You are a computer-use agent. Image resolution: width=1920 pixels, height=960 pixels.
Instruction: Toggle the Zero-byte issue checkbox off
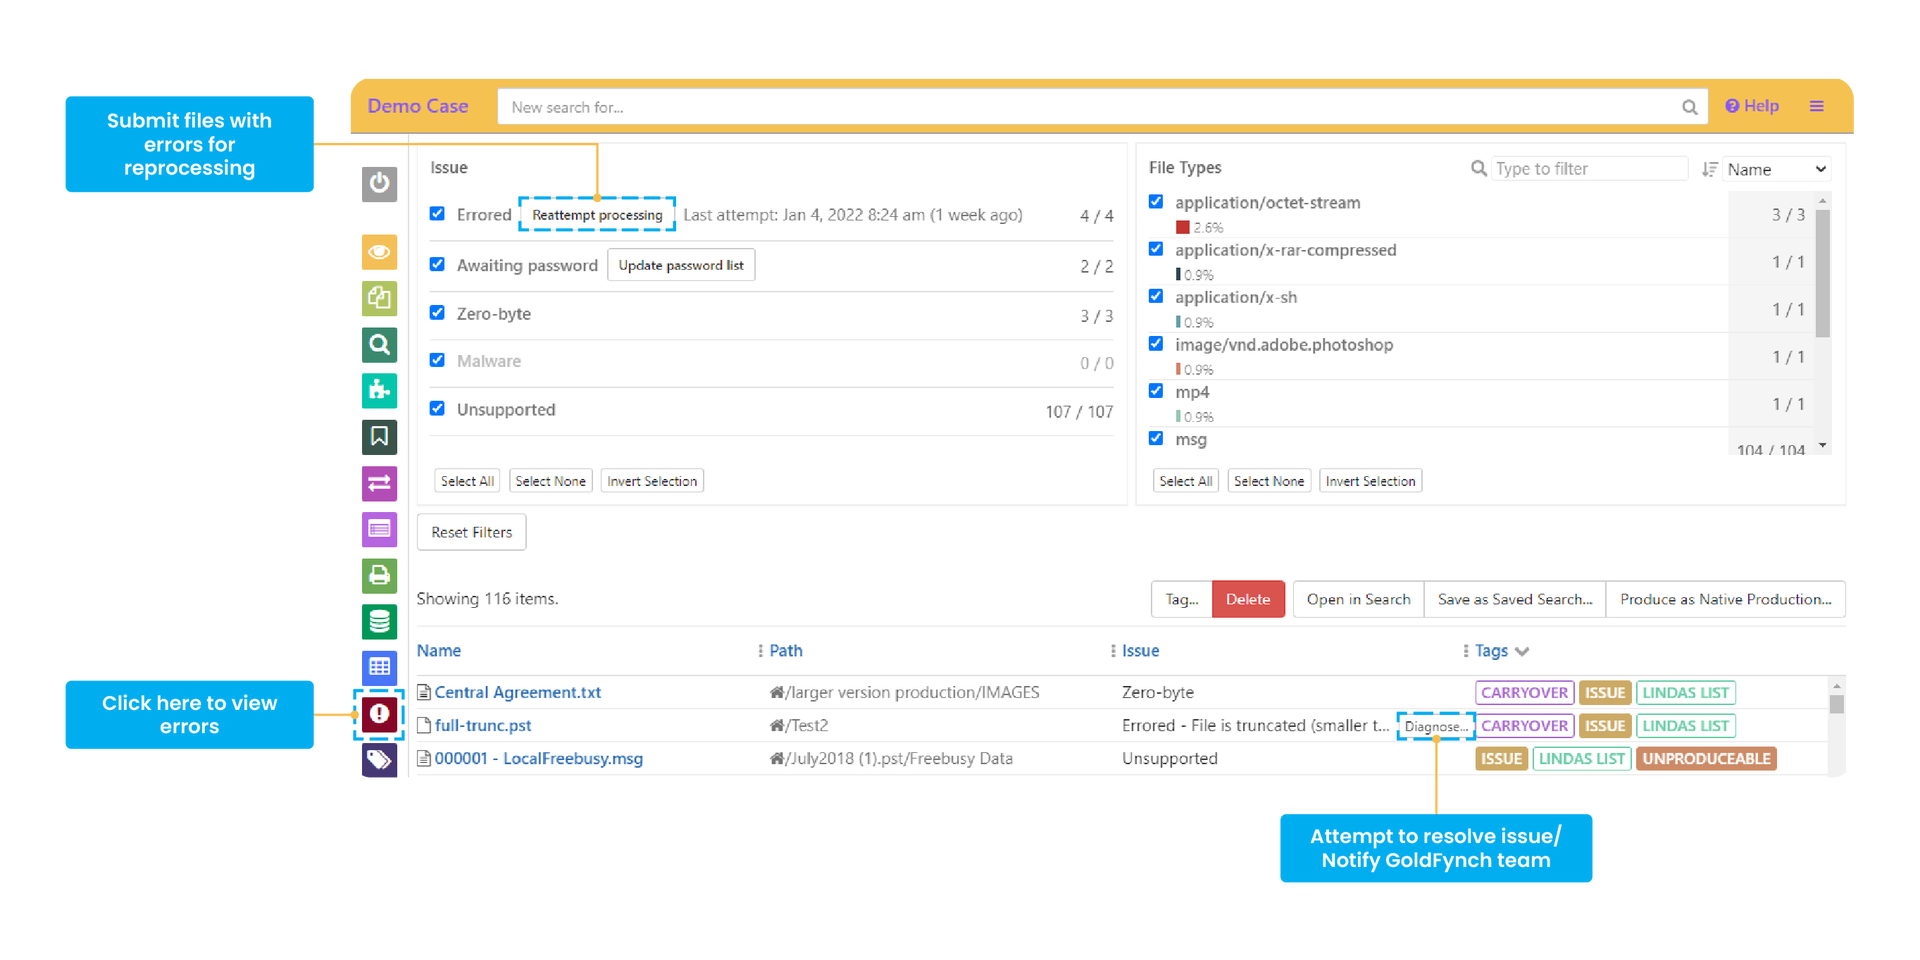[437, 312]
